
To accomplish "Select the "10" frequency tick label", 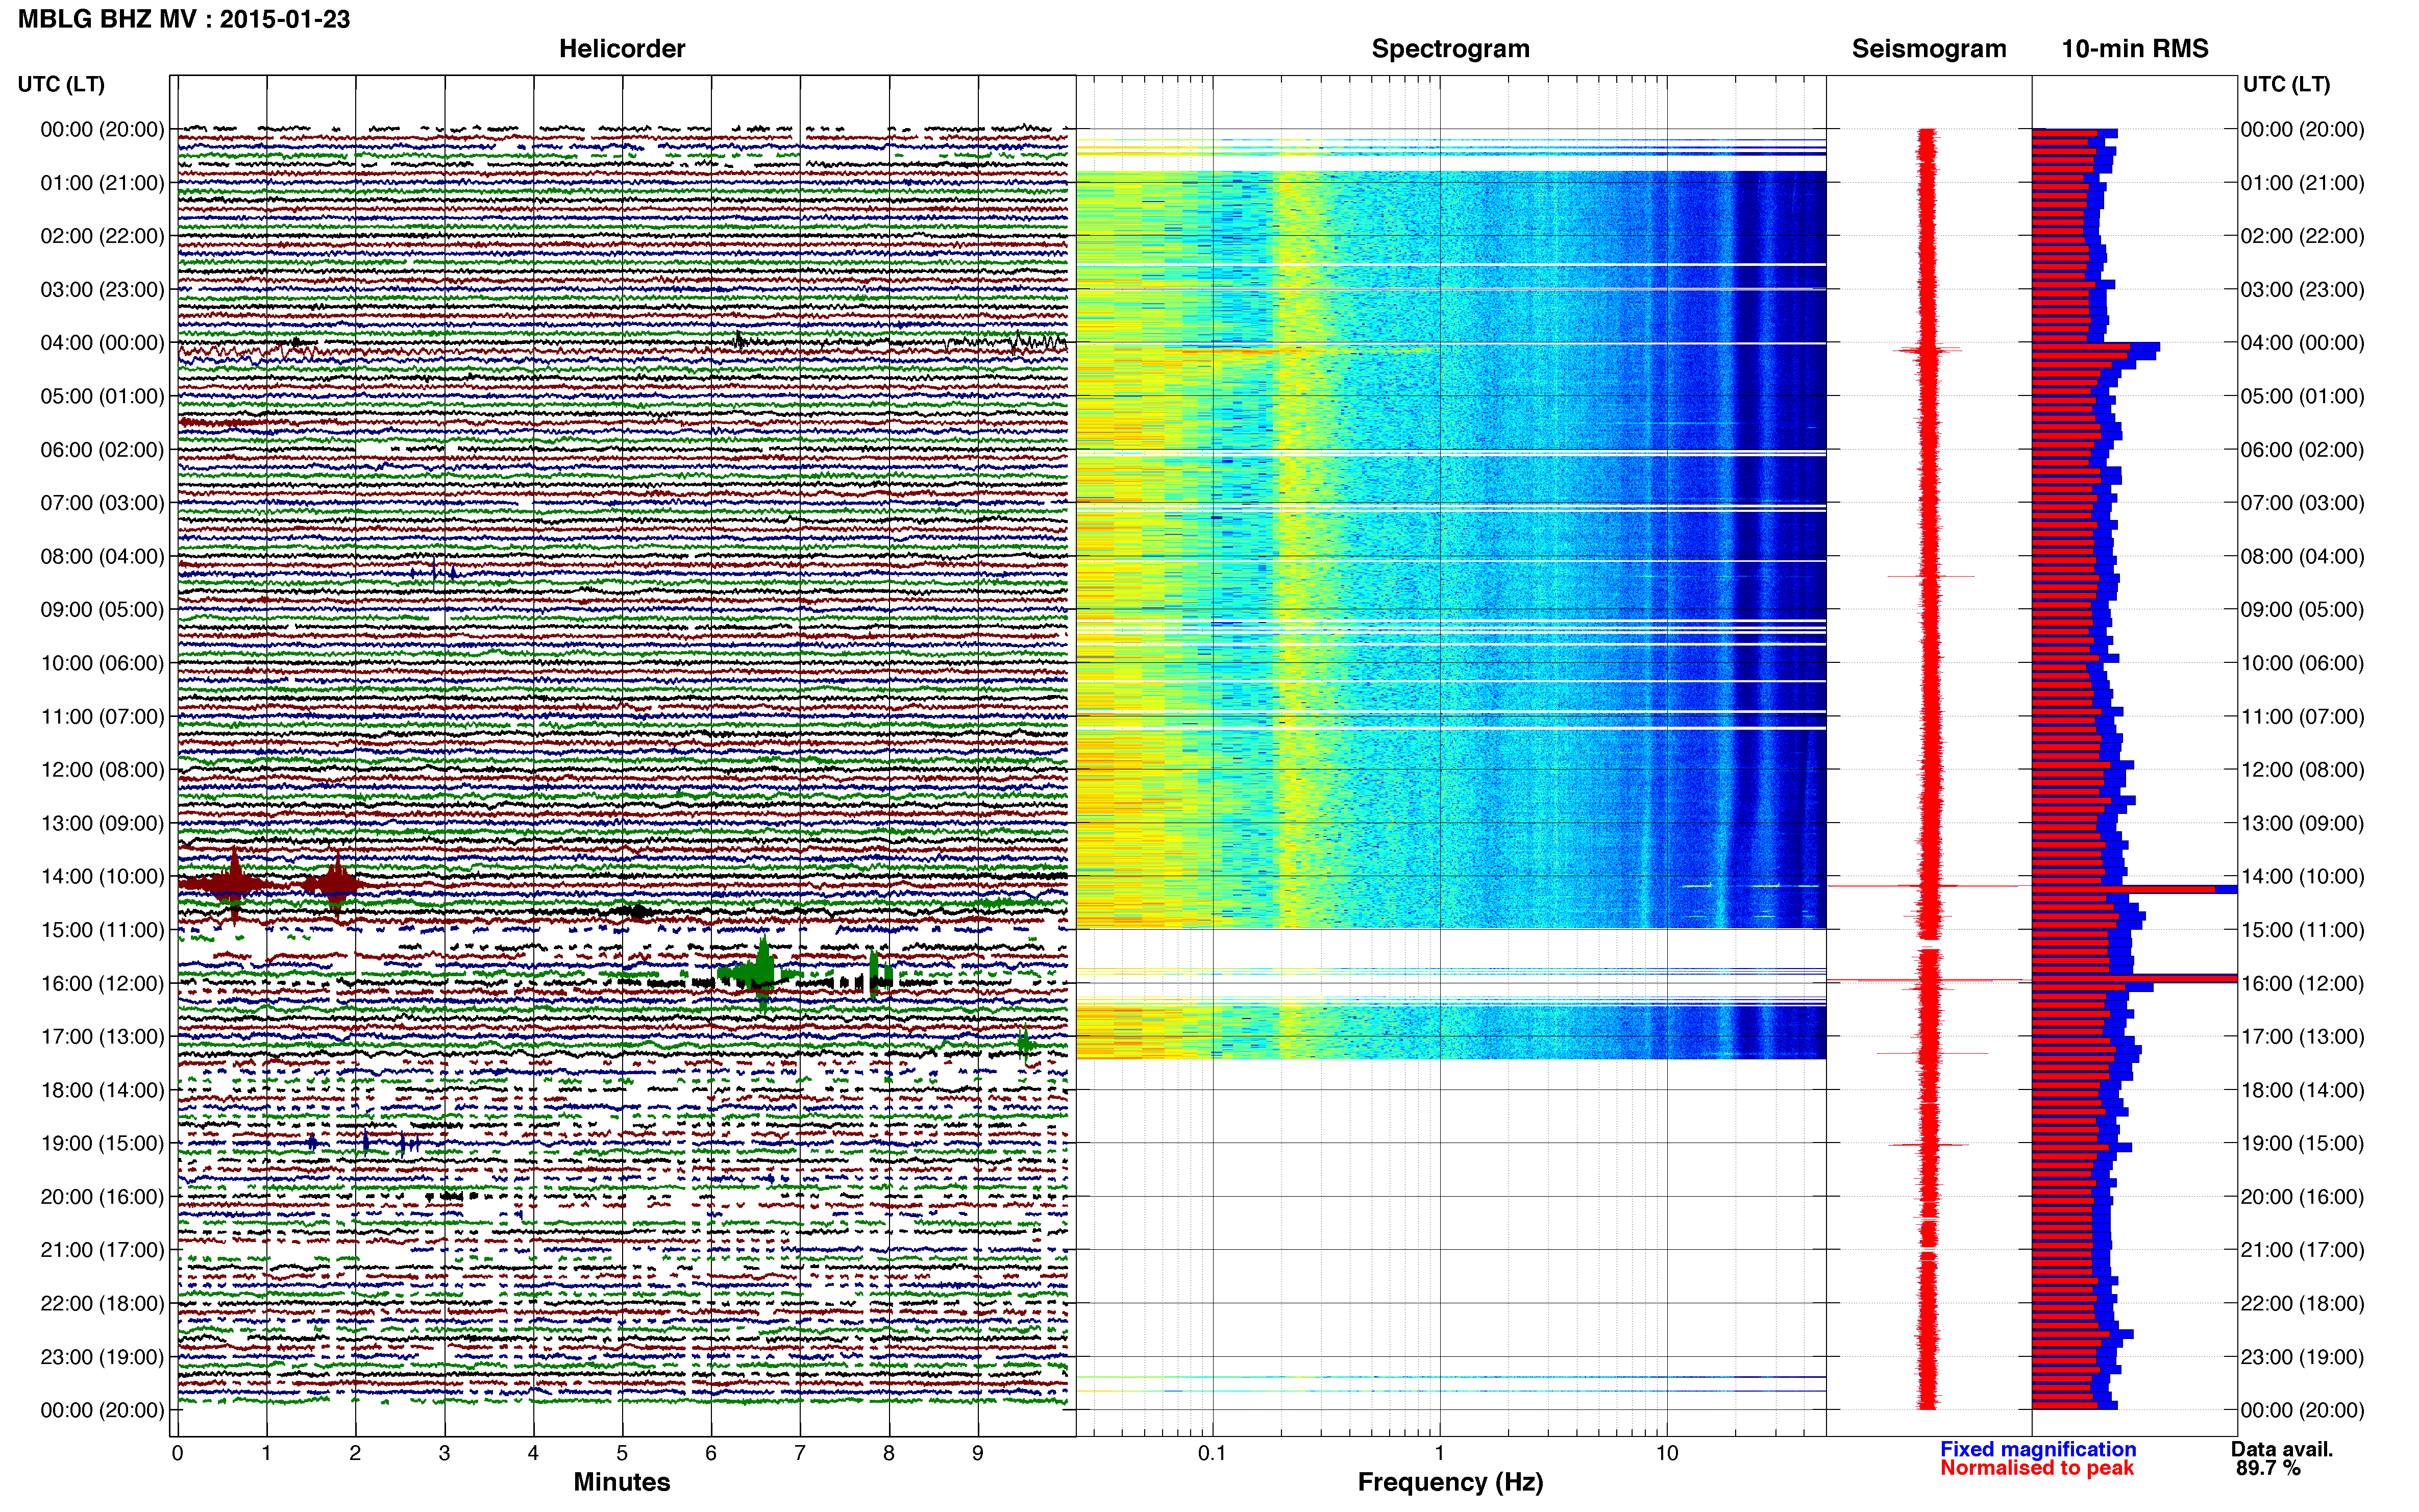I will point(1666,1454).
